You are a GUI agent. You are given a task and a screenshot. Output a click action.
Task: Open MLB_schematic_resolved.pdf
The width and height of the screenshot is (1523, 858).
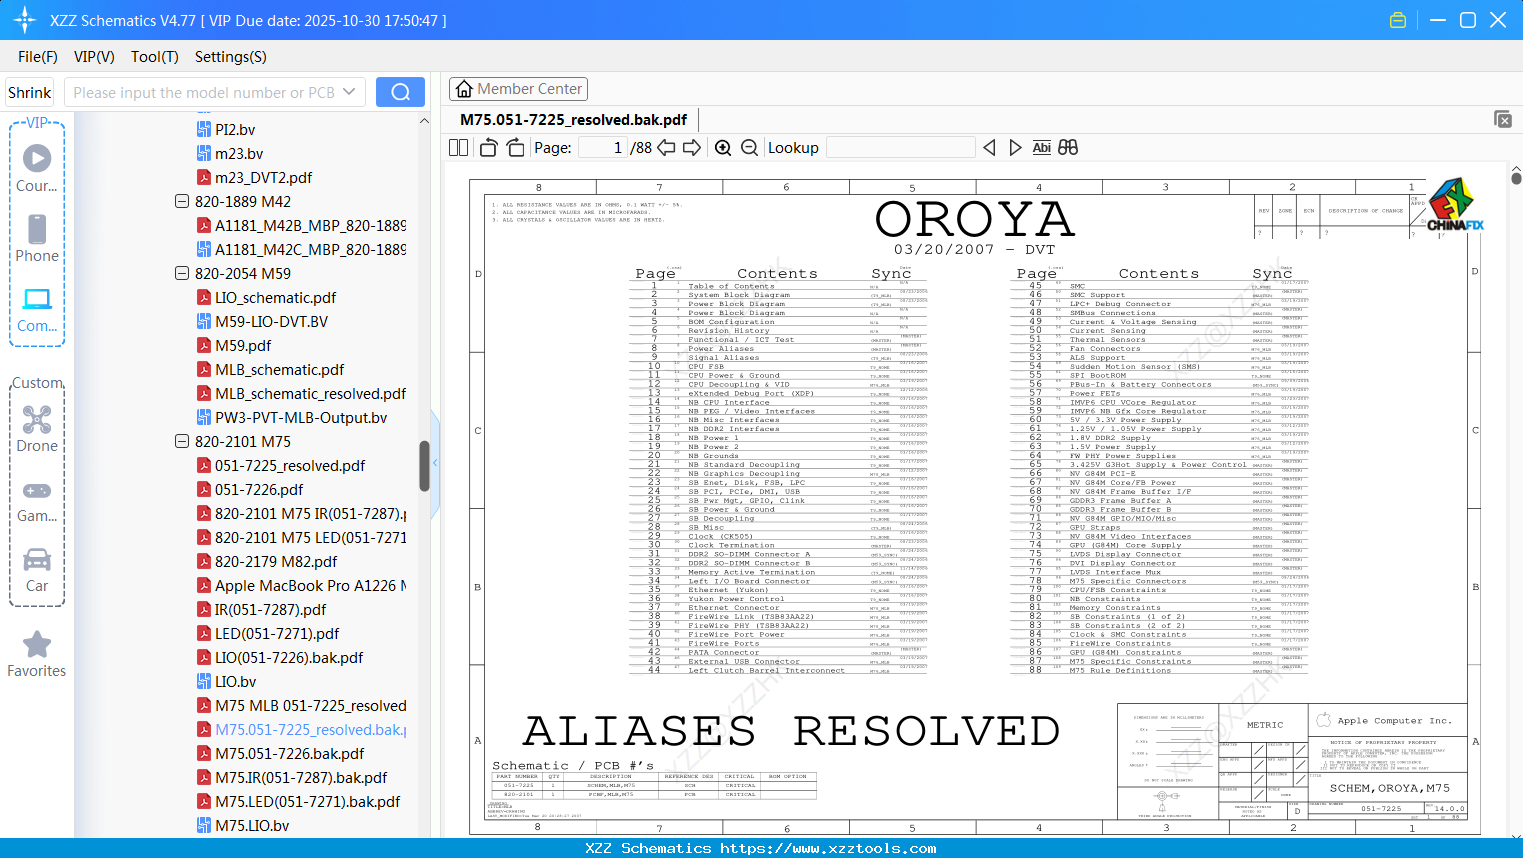point(302,393)
